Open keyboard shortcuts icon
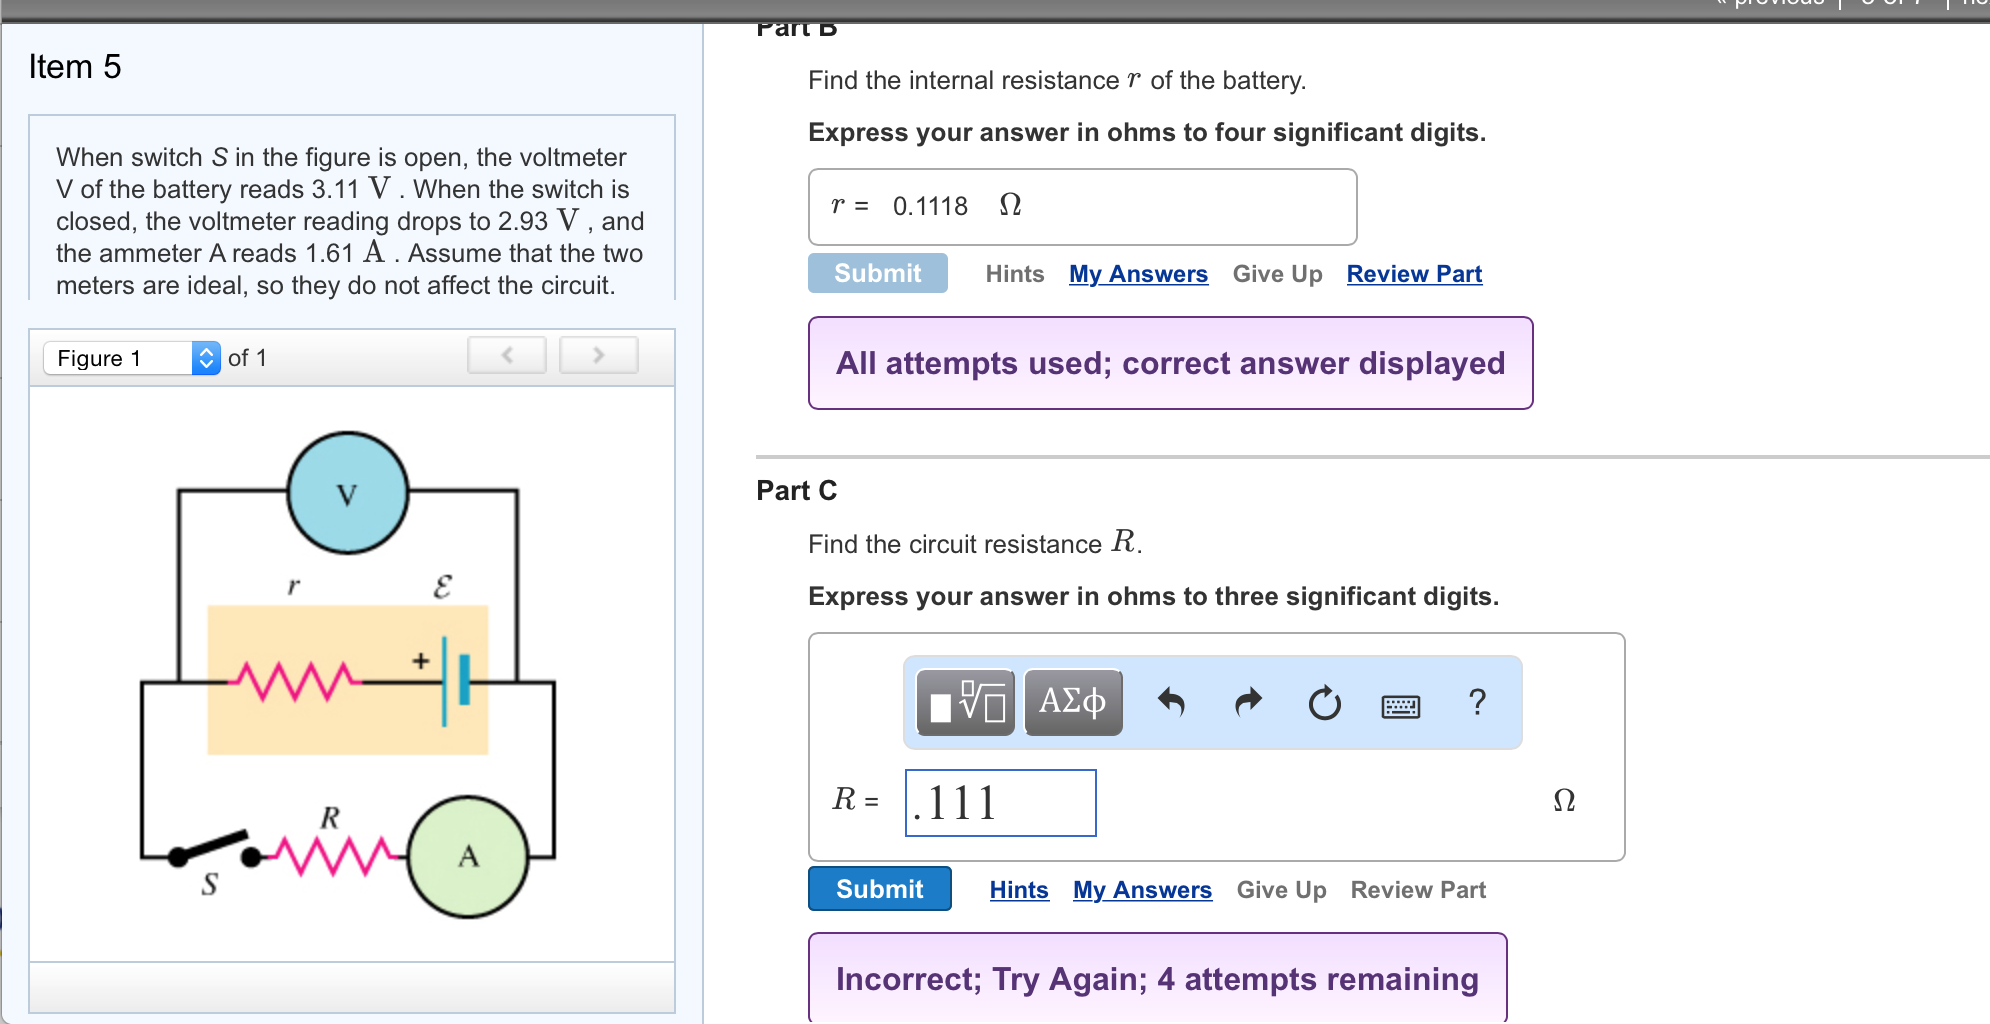Image resolution: width=1990 pixels, height=1024 pixels. (x=1400, y=706)
